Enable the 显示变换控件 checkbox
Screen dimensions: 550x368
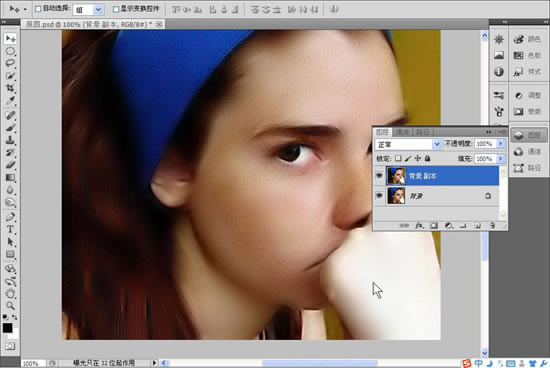tap(116, 9)
